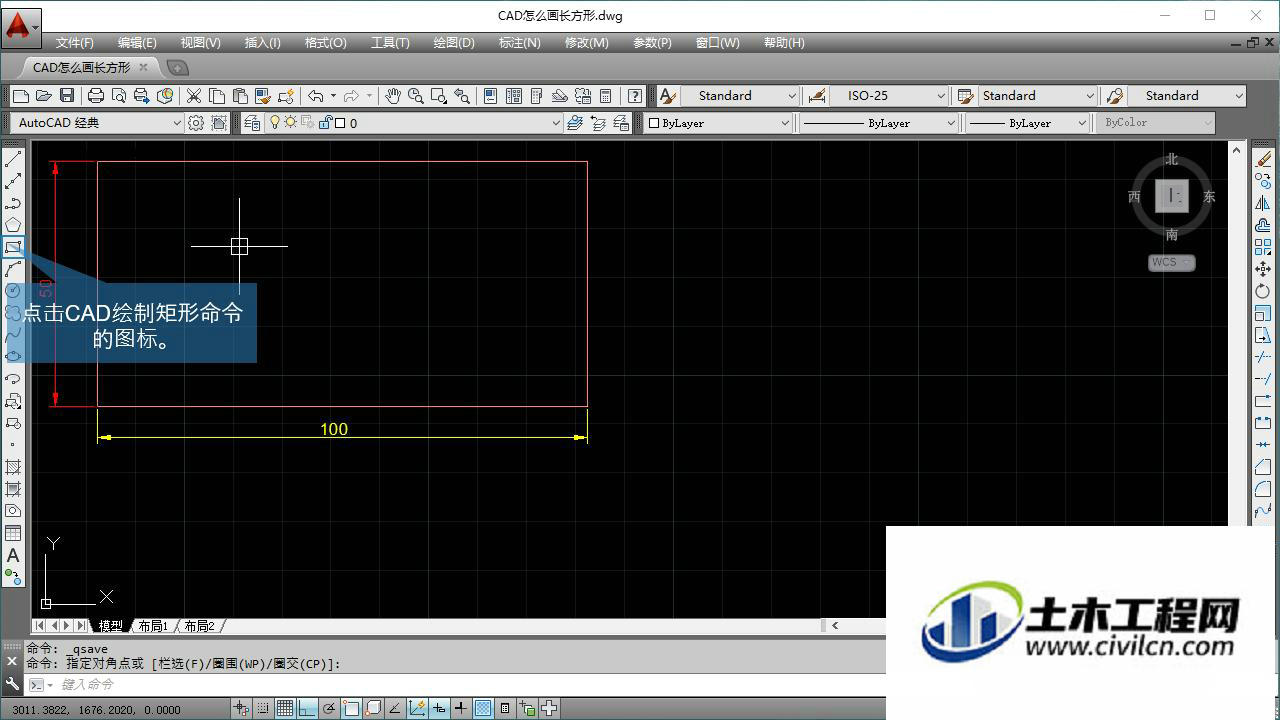Select the Gradient fill tool

(13, 489)
